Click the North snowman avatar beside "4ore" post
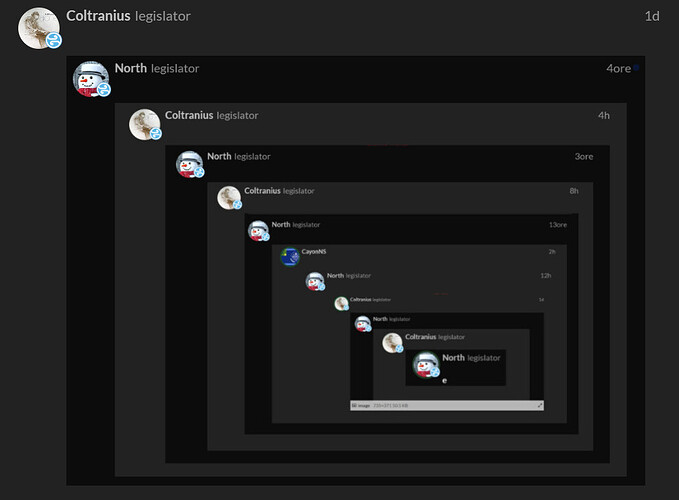The height and width of the screenshot is (500, 679). (91, 79)
